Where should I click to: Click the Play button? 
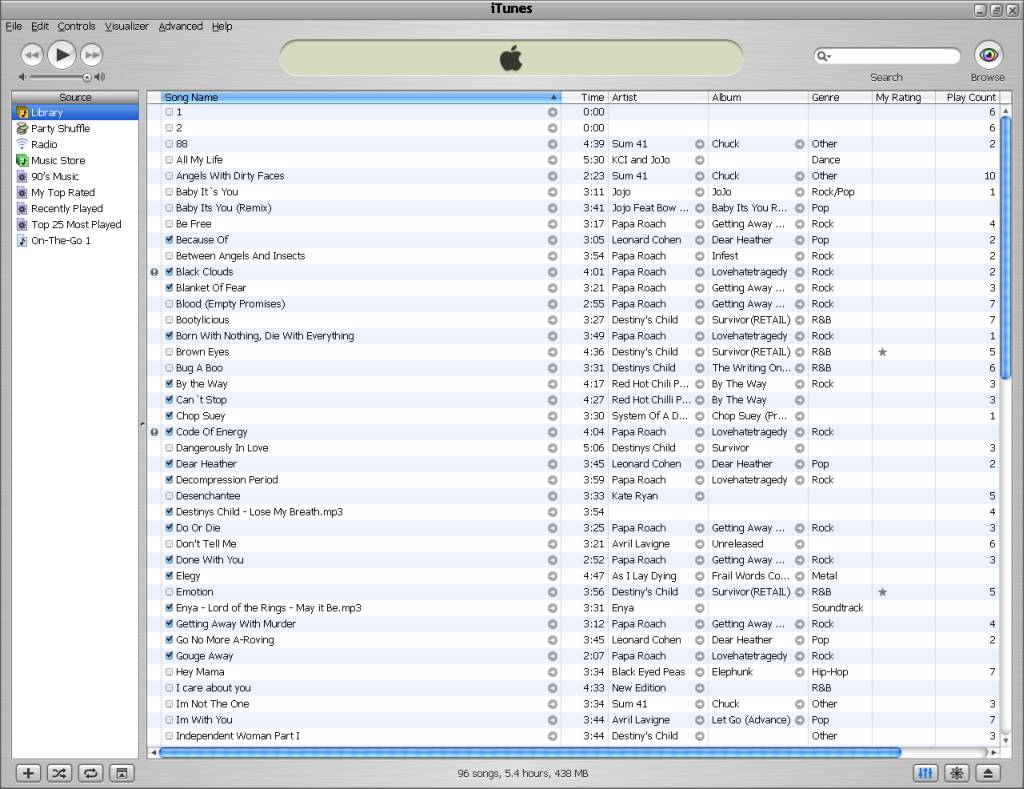coord(61,54)
